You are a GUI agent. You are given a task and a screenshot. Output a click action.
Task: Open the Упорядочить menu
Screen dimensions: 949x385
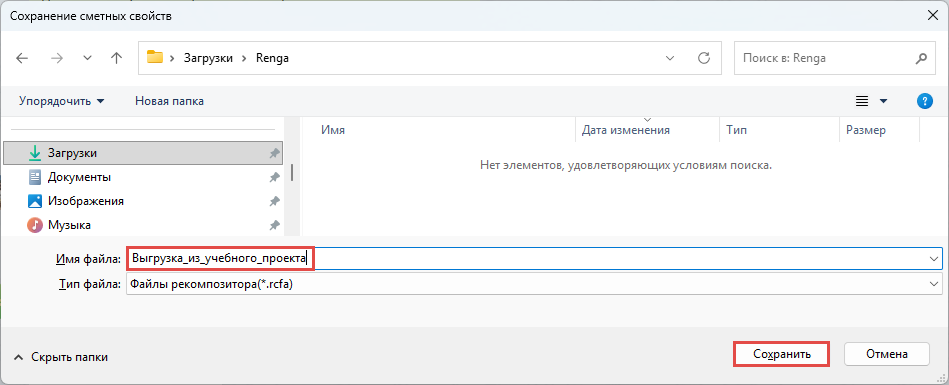[62, 101]
